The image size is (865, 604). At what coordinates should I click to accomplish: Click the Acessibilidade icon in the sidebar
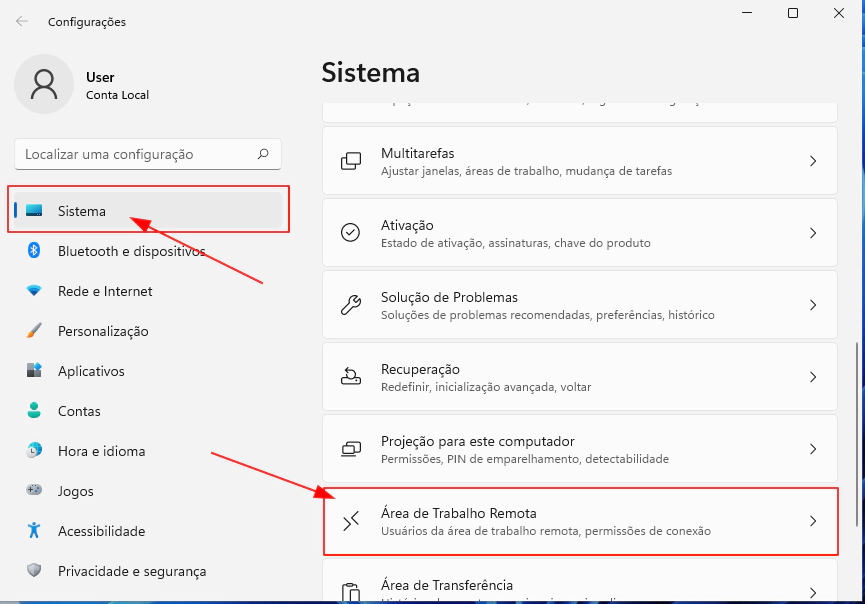coord(30,531)
